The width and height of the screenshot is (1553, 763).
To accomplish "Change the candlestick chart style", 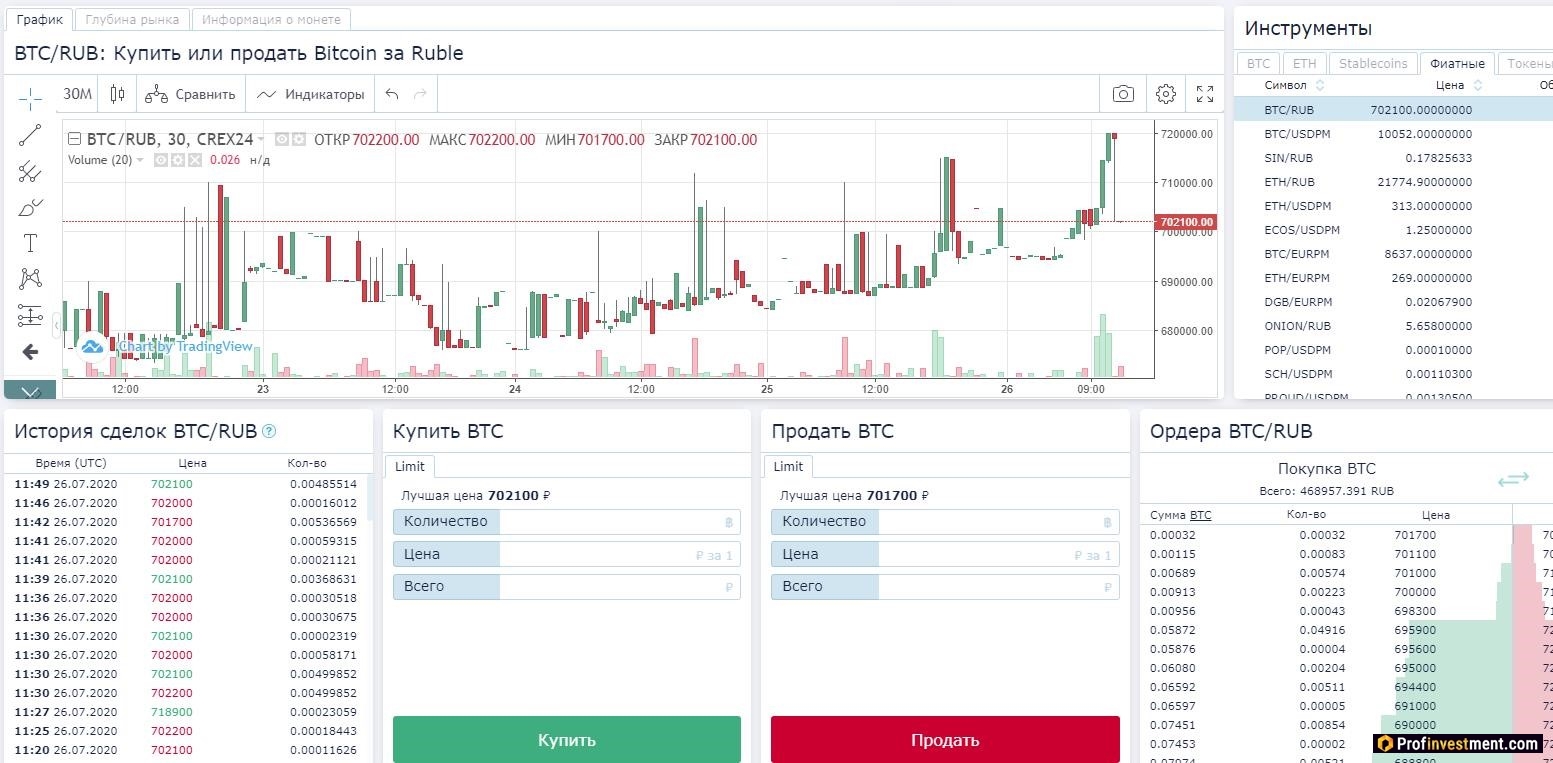I will pyautogui.click(x=117, y=94).
